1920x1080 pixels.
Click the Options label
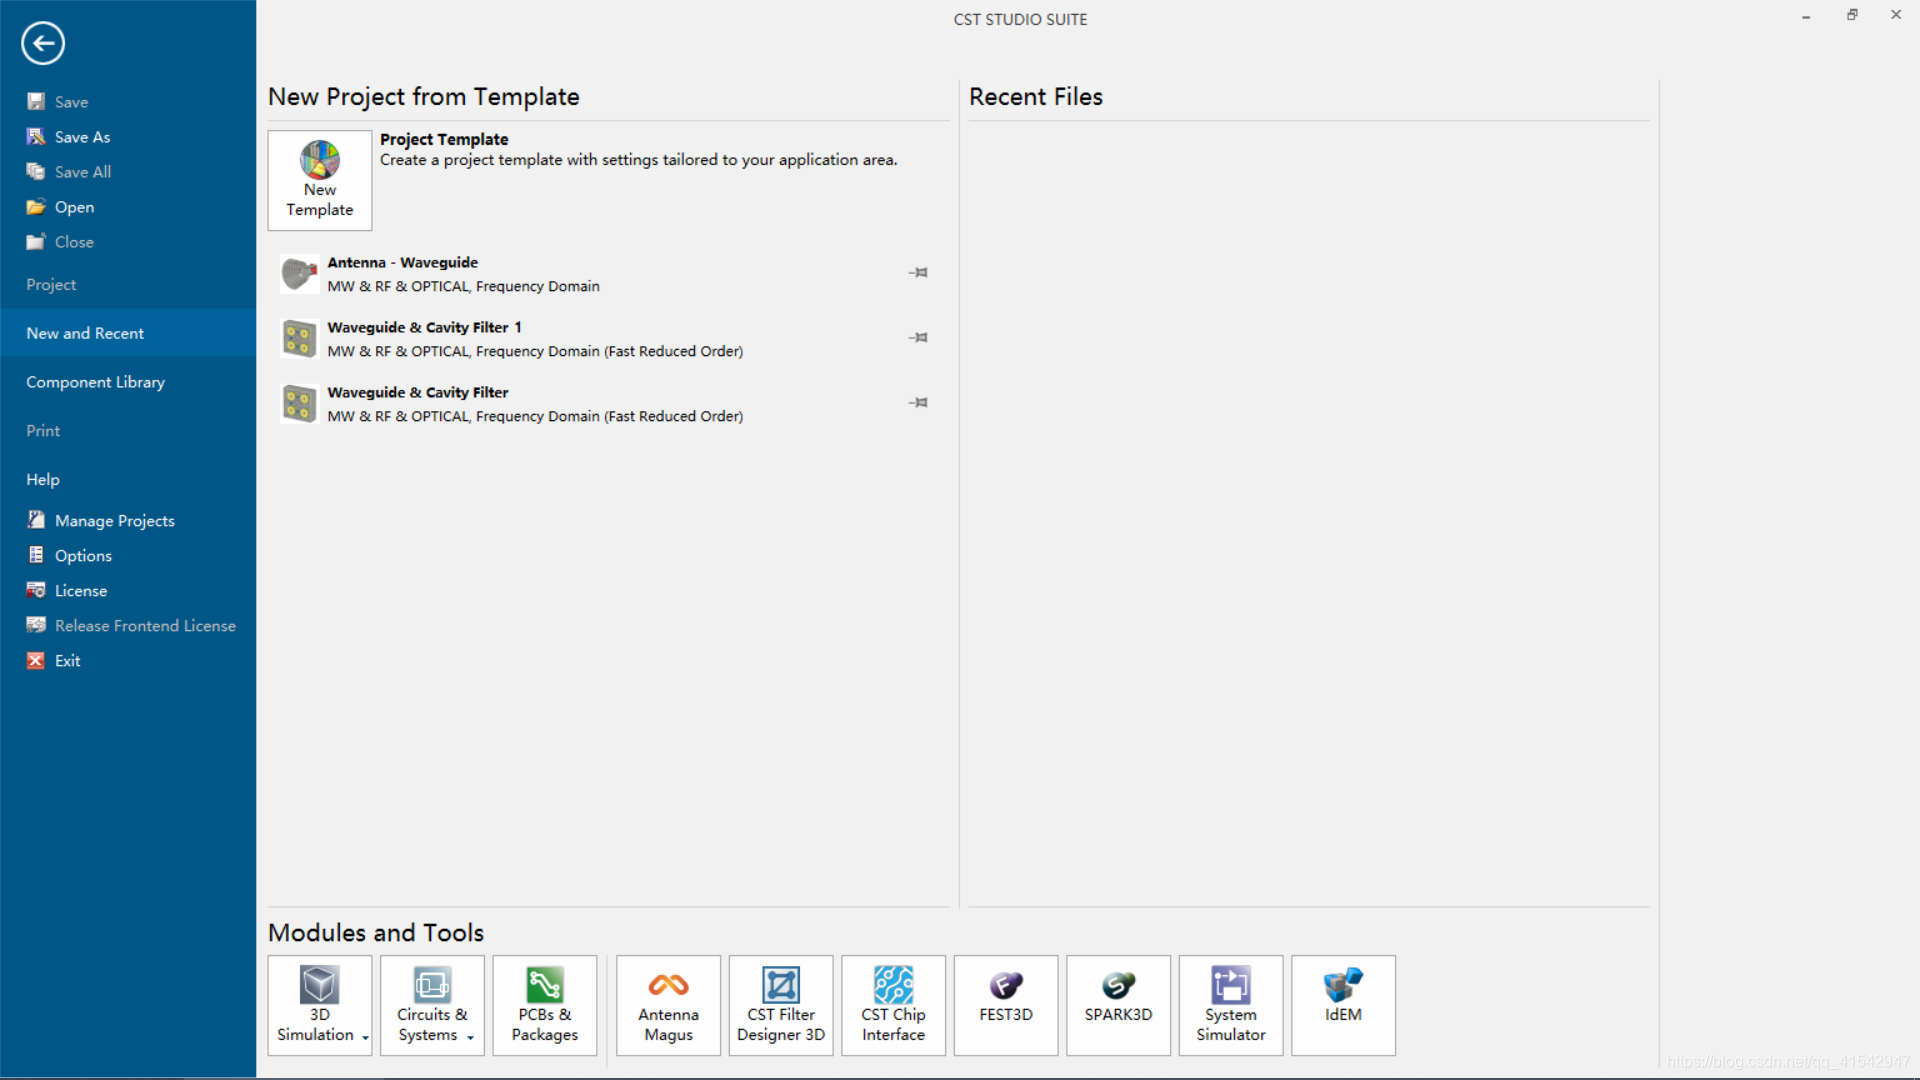(83, 556)
